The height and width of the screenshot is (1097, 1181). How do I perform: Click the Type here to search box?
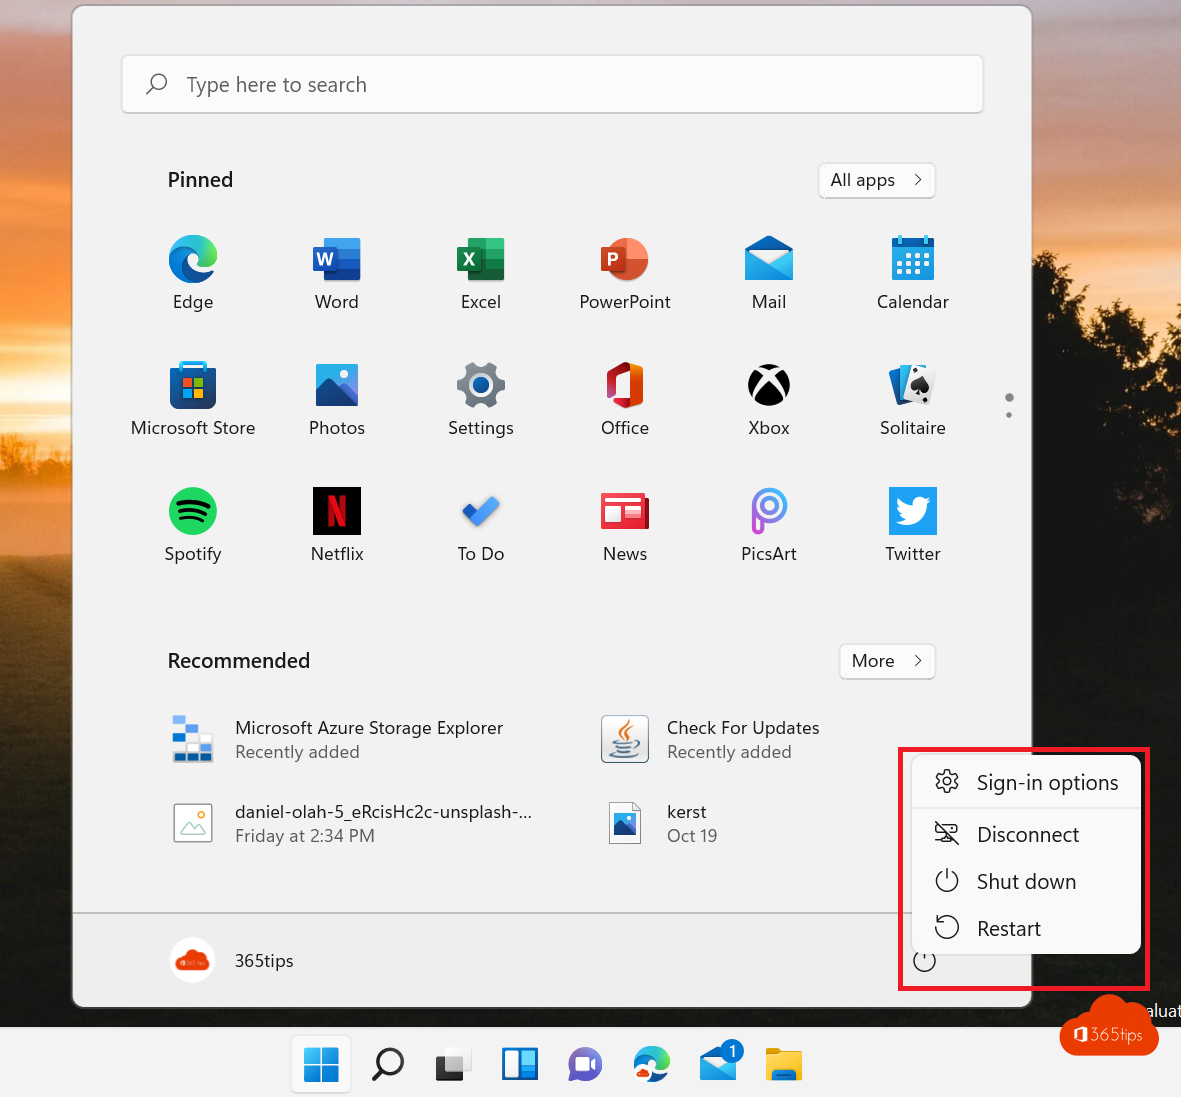552,84
